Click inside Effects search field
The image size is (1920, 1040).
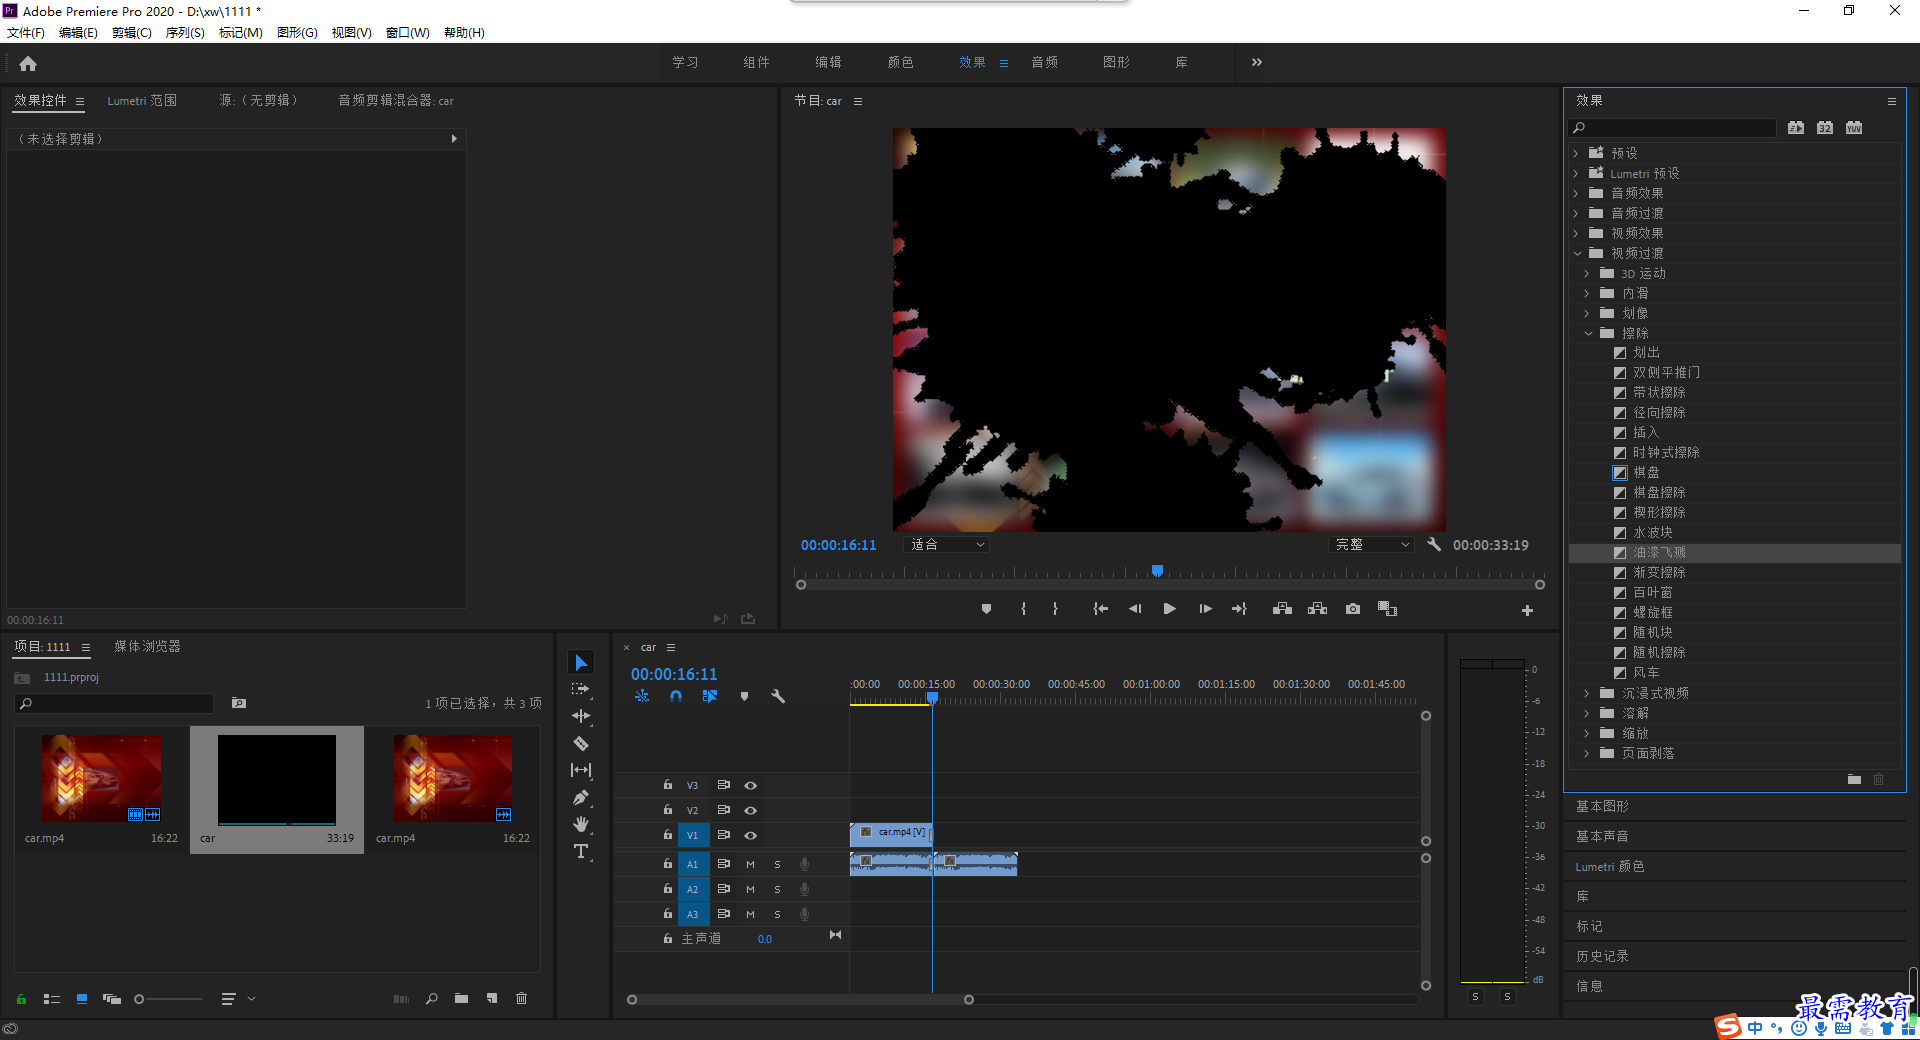click(x=1672, y=128)
